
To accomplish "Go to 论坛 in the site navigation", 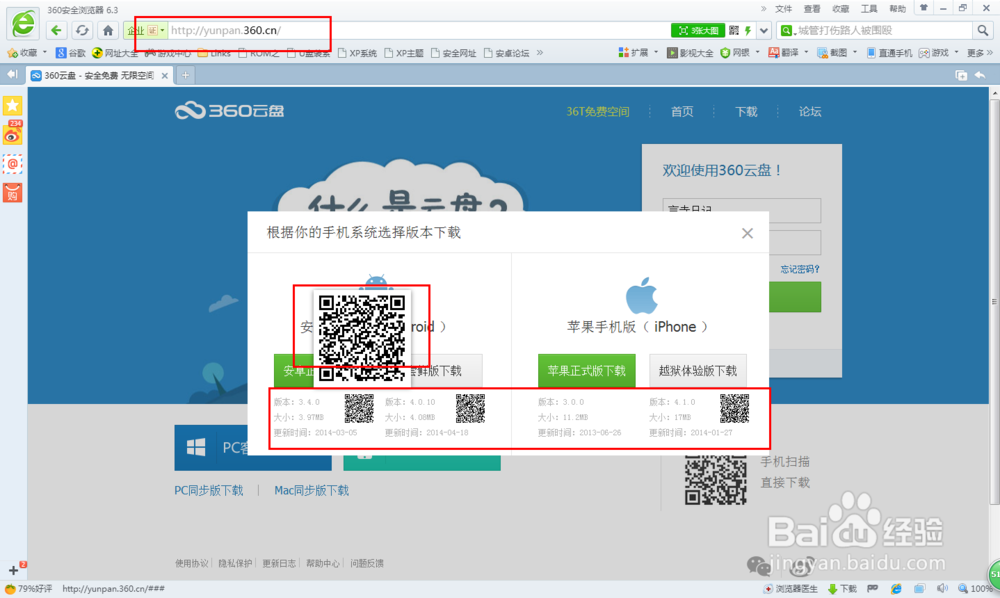I will pyautogui.click(x=810, y=112).
